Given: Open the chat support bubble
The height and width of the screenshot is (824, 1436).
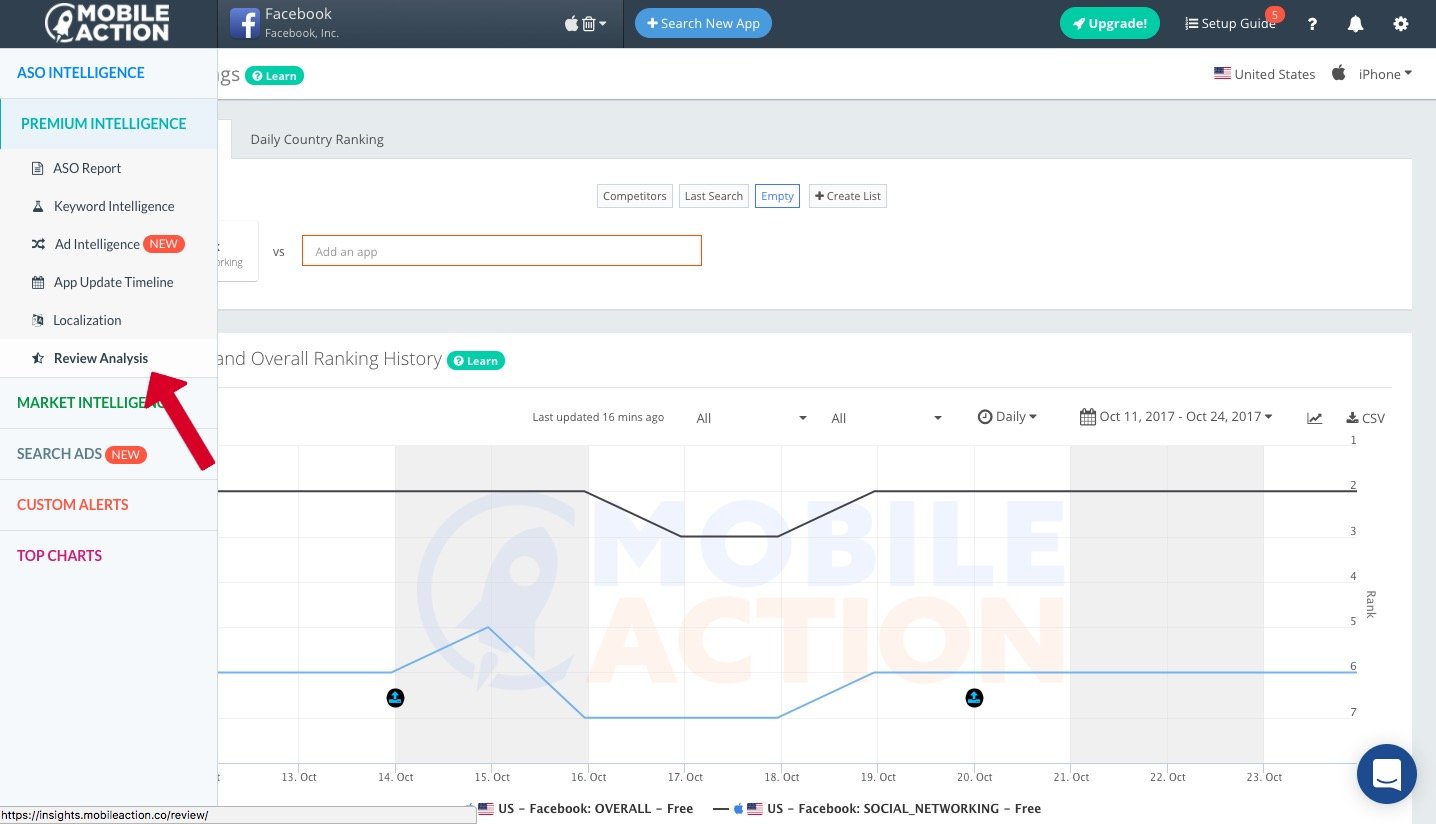Looking at the screenshot, I should click(1386, 774).
